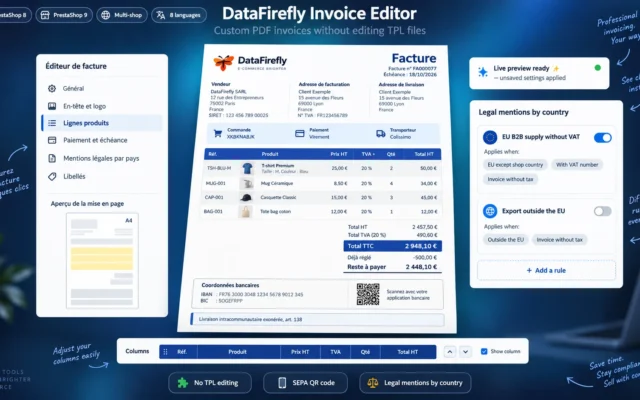Viewport: 640px width, 400px height.
Task: Click the No TPL editing badge
Action: (x=210, y=383)
